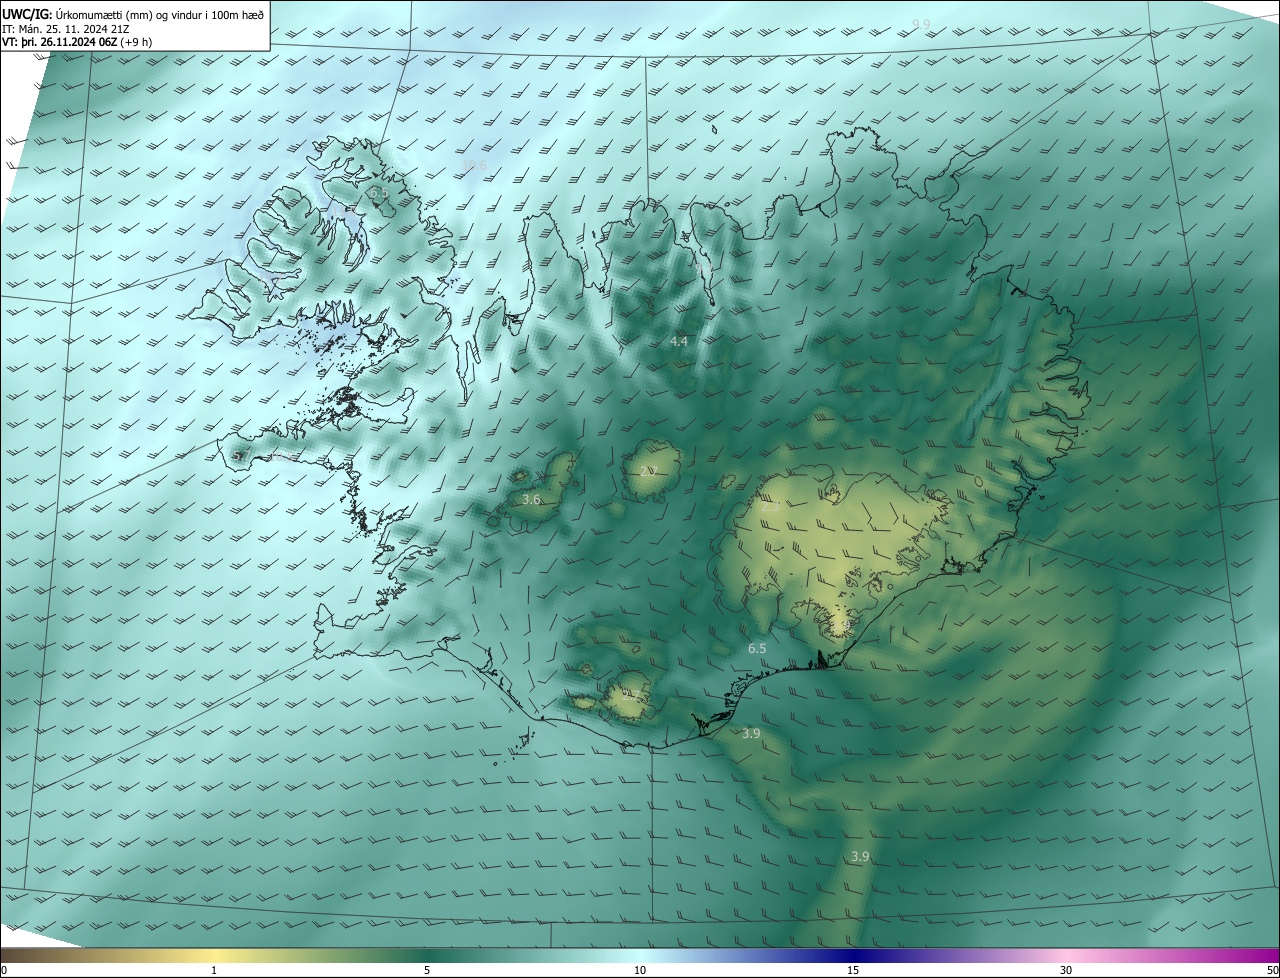The width and height of the screenshot is (1280, 978).
Task: Click the "0" tick on the colour scale
Action: click(x=4, y=970)
